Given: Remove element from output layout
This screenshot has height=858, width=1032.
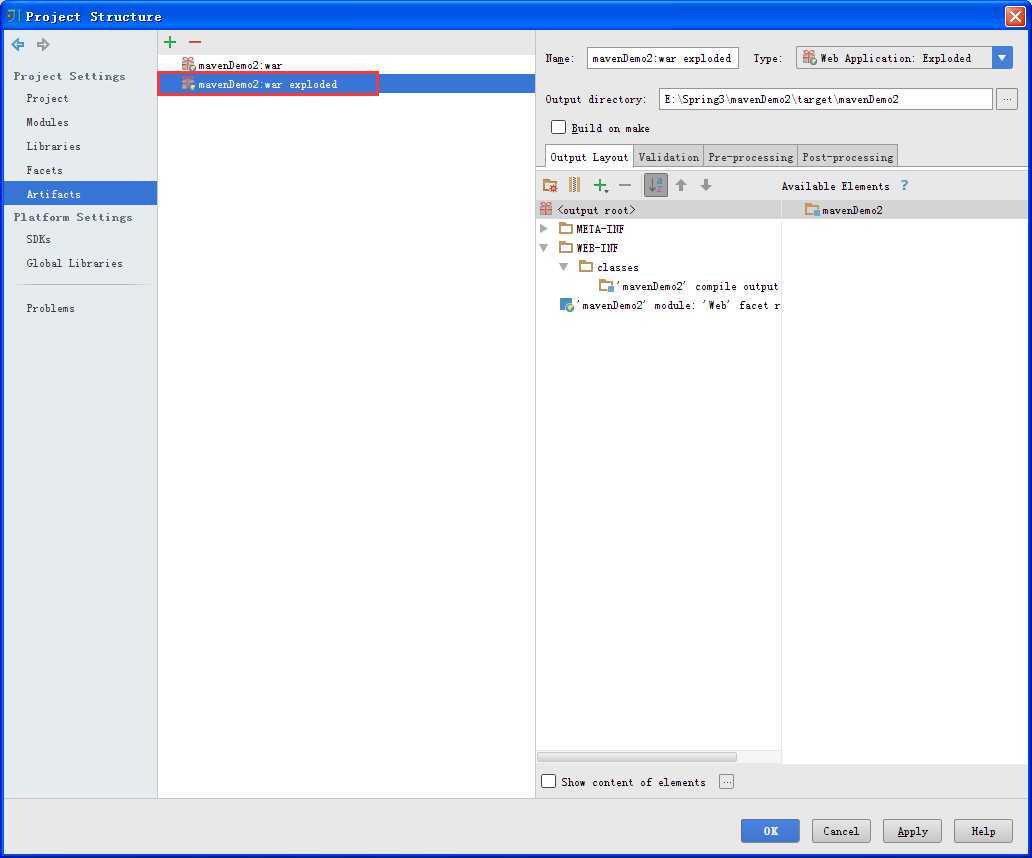Looking at the screenshot, I should click(625, 186).
